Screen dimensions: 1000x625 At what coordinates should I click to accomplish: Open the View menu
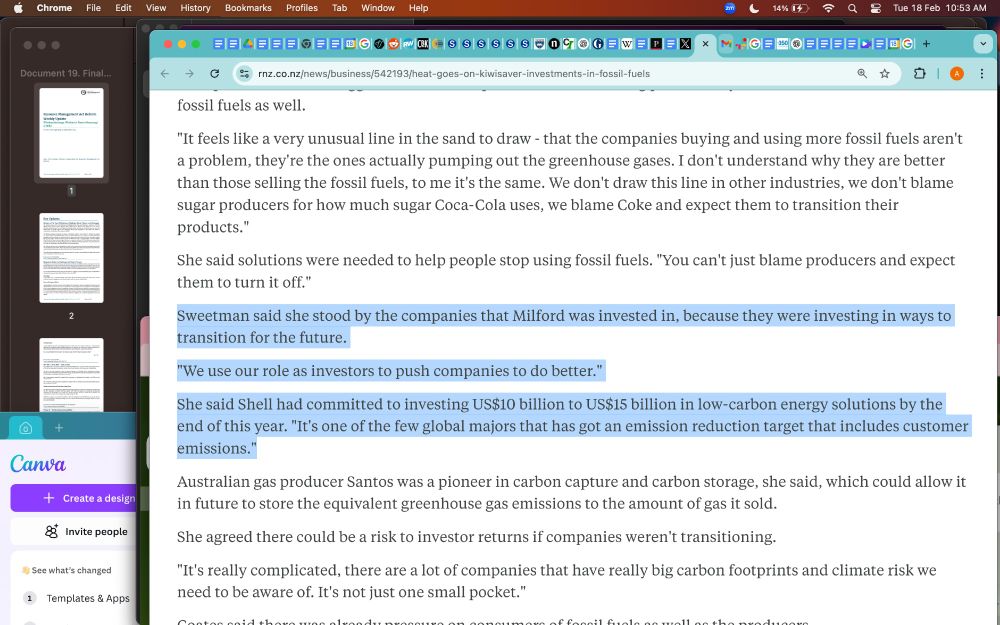point(156,8)
